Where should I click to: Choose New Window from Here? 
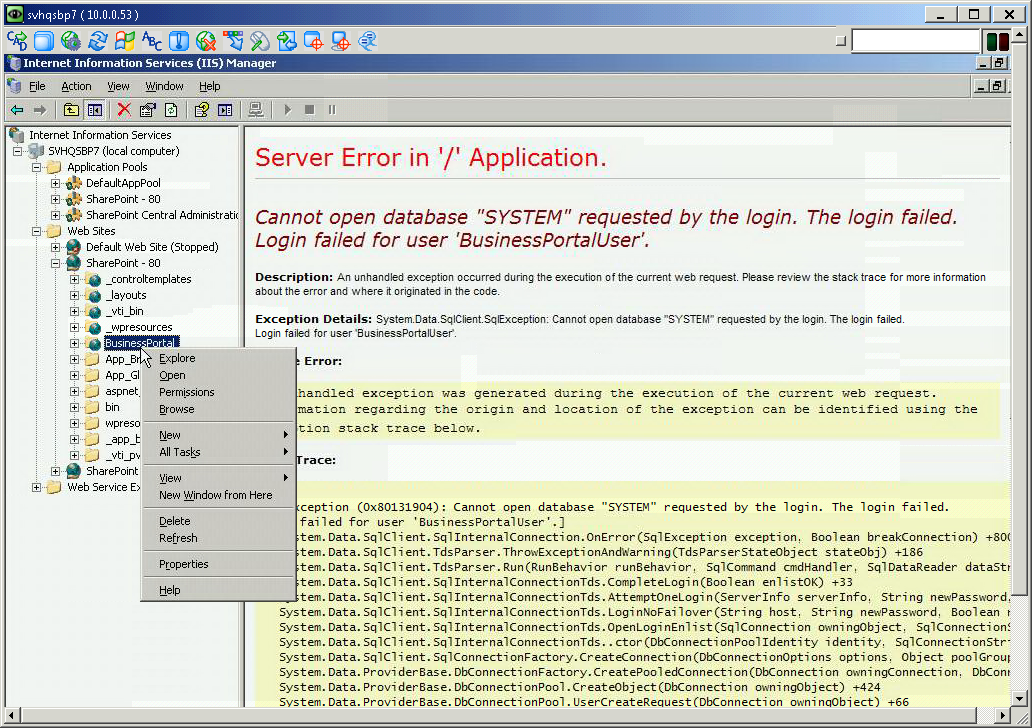(x=217, y=494)
